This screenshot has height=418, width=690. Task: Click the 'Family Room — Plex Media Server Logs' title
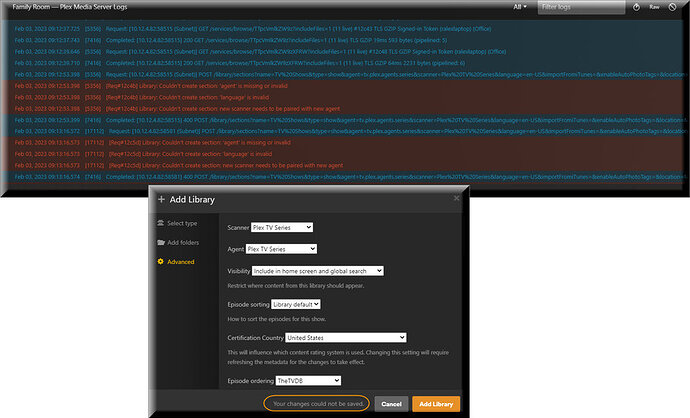pos(70,7)
